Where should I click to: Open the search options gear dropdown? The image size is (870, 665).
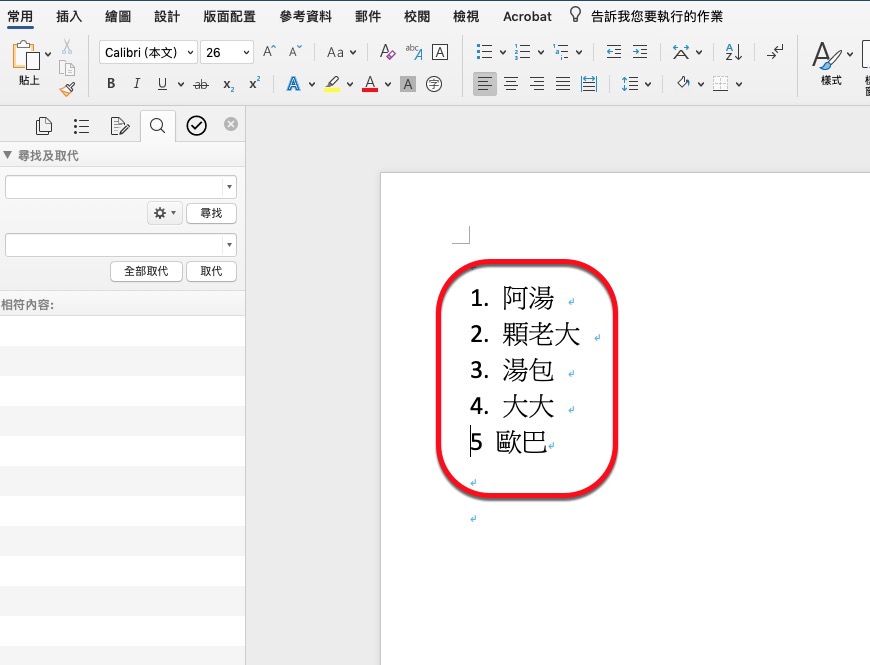tap(165, 213)
